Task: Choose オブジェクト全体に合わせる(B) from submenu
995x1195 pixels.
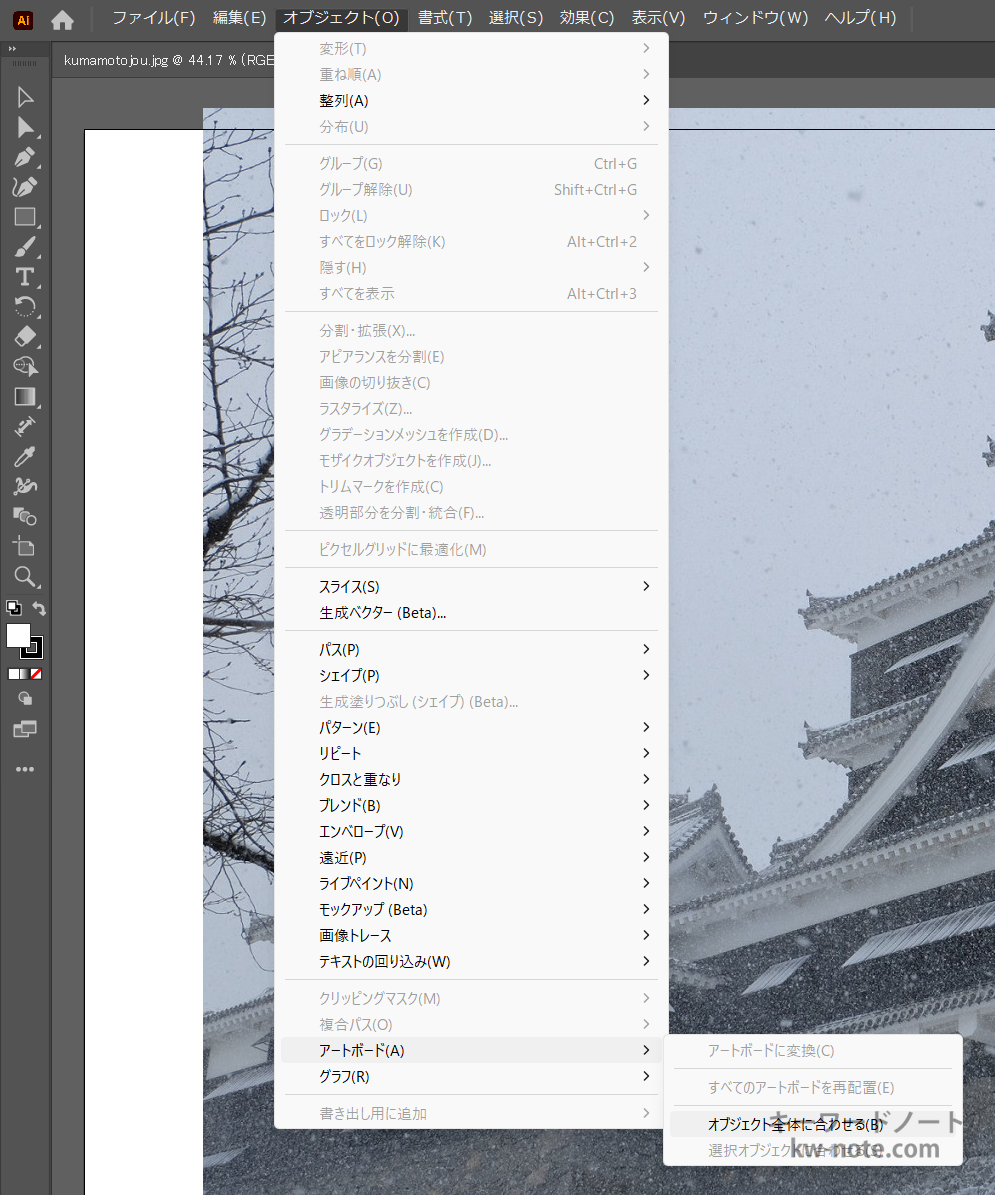Action: [x=795, y=1124]
